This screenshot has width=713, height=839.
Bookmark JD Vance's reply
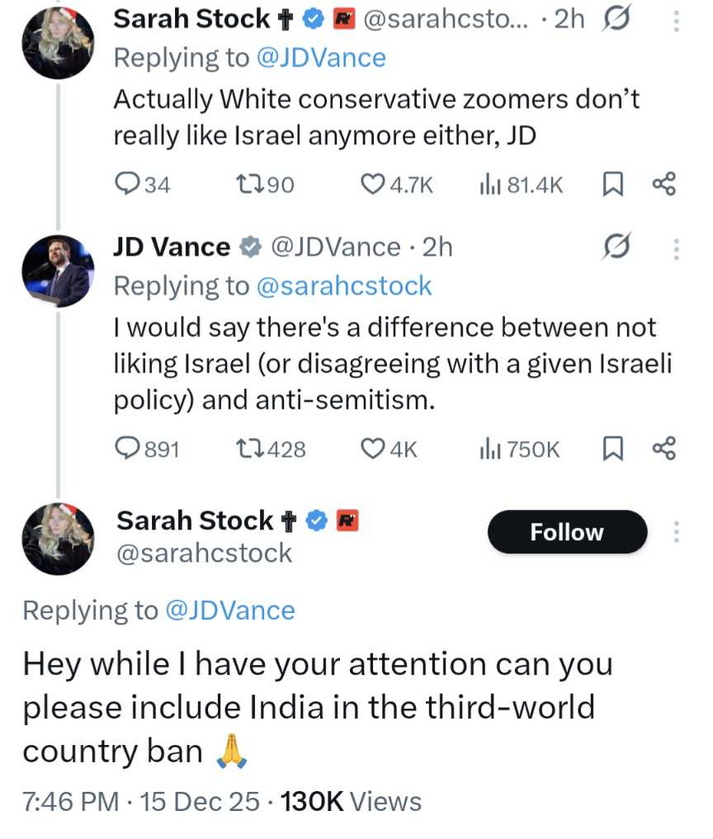(x=612, y=449)
